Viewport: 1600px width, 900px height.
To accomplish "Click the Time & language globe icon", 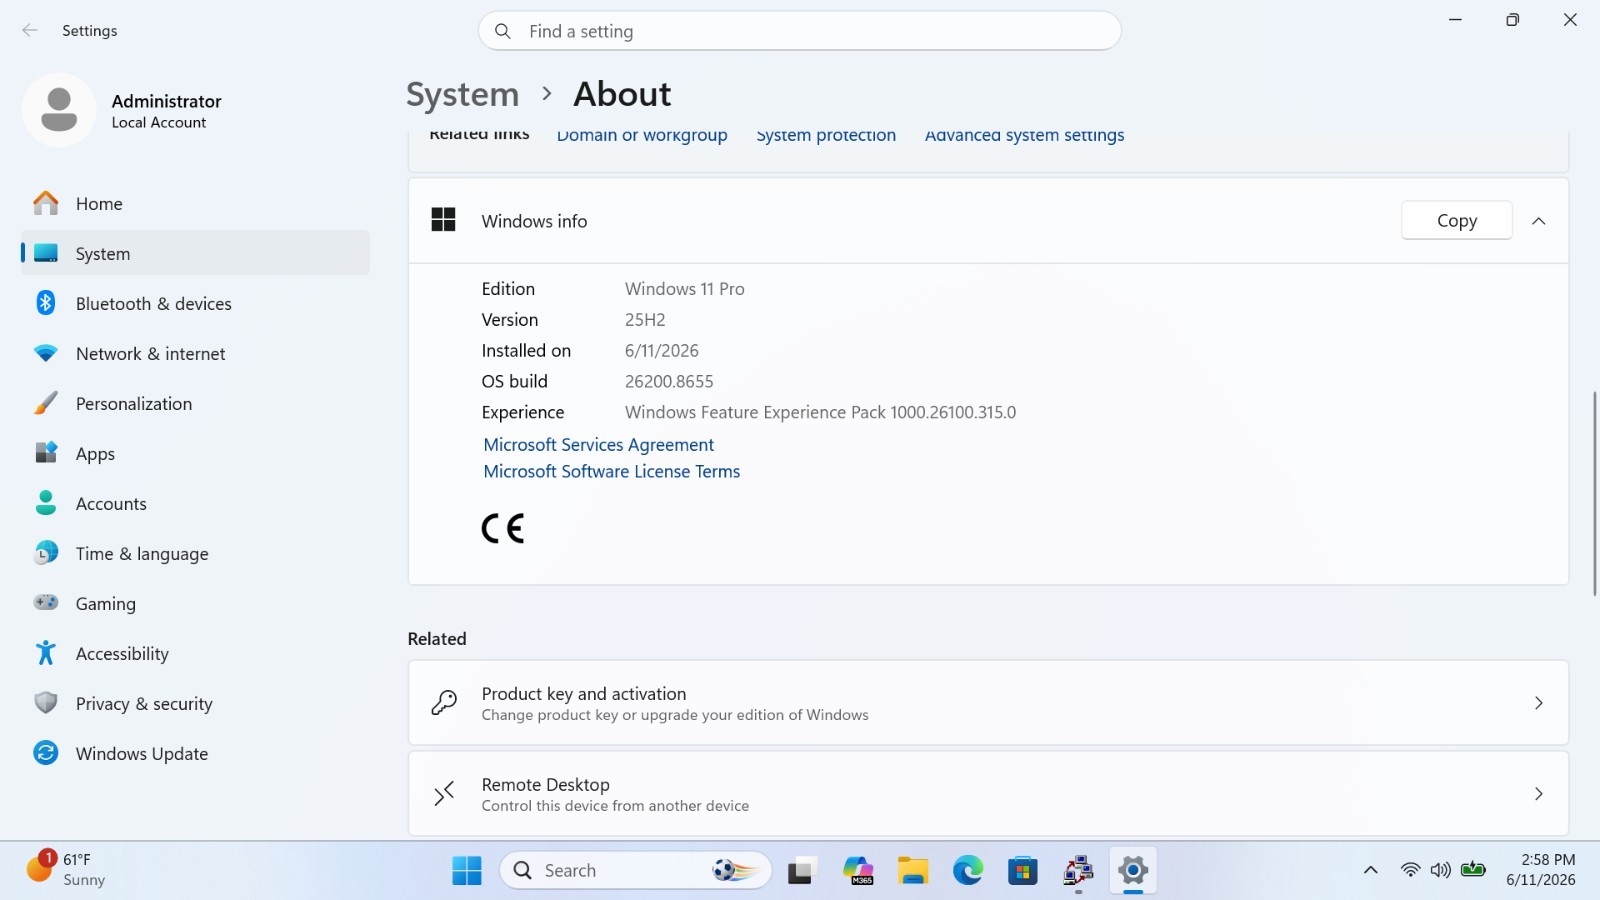I will 46,553.
